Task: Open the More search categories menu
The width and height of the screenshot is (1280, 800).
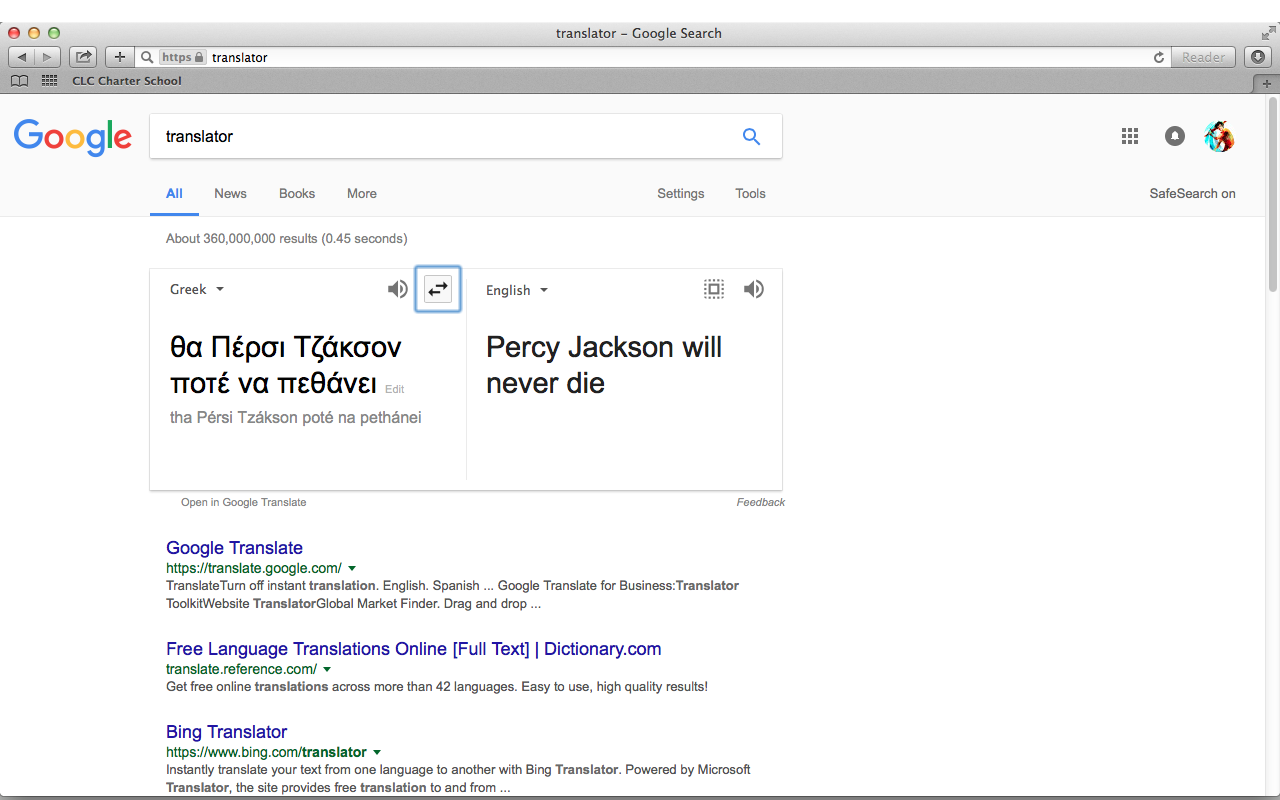Action: click(362, 194)
